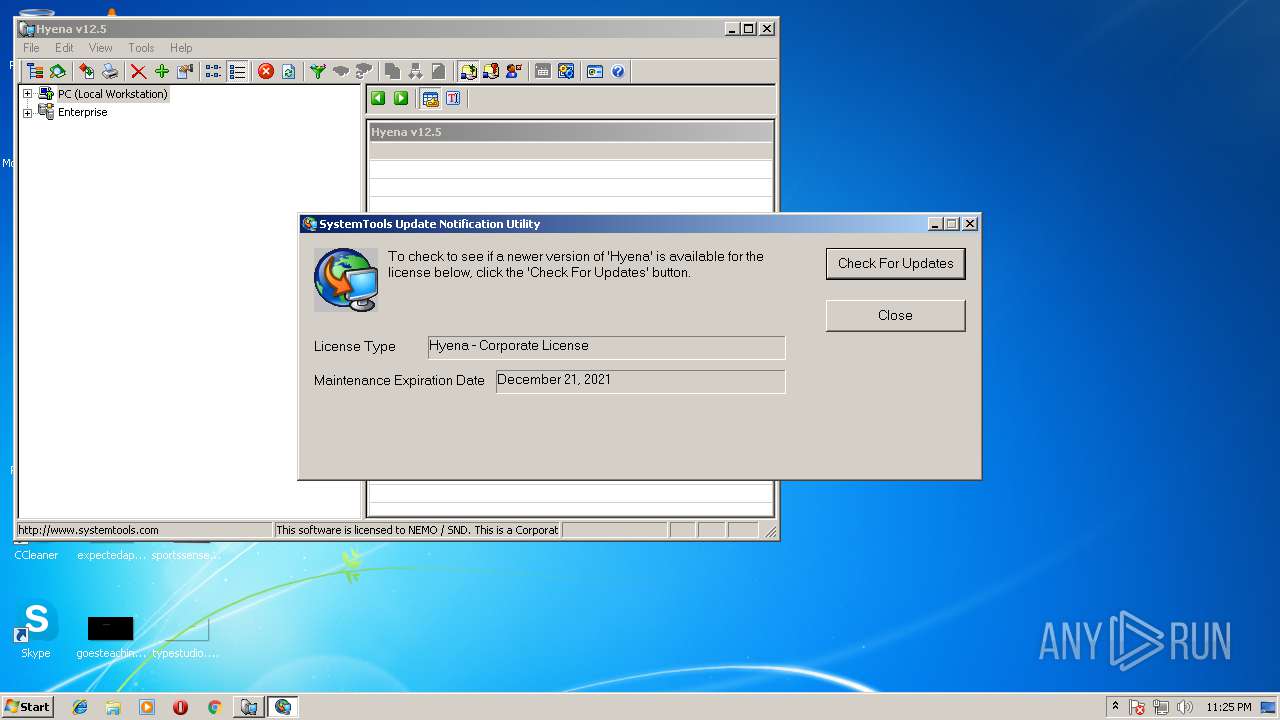Image resolution: width=1280 pixels, height=720 pixels.
Task: Switch to the Hyena taskbar button
Action: click(249, 707)
